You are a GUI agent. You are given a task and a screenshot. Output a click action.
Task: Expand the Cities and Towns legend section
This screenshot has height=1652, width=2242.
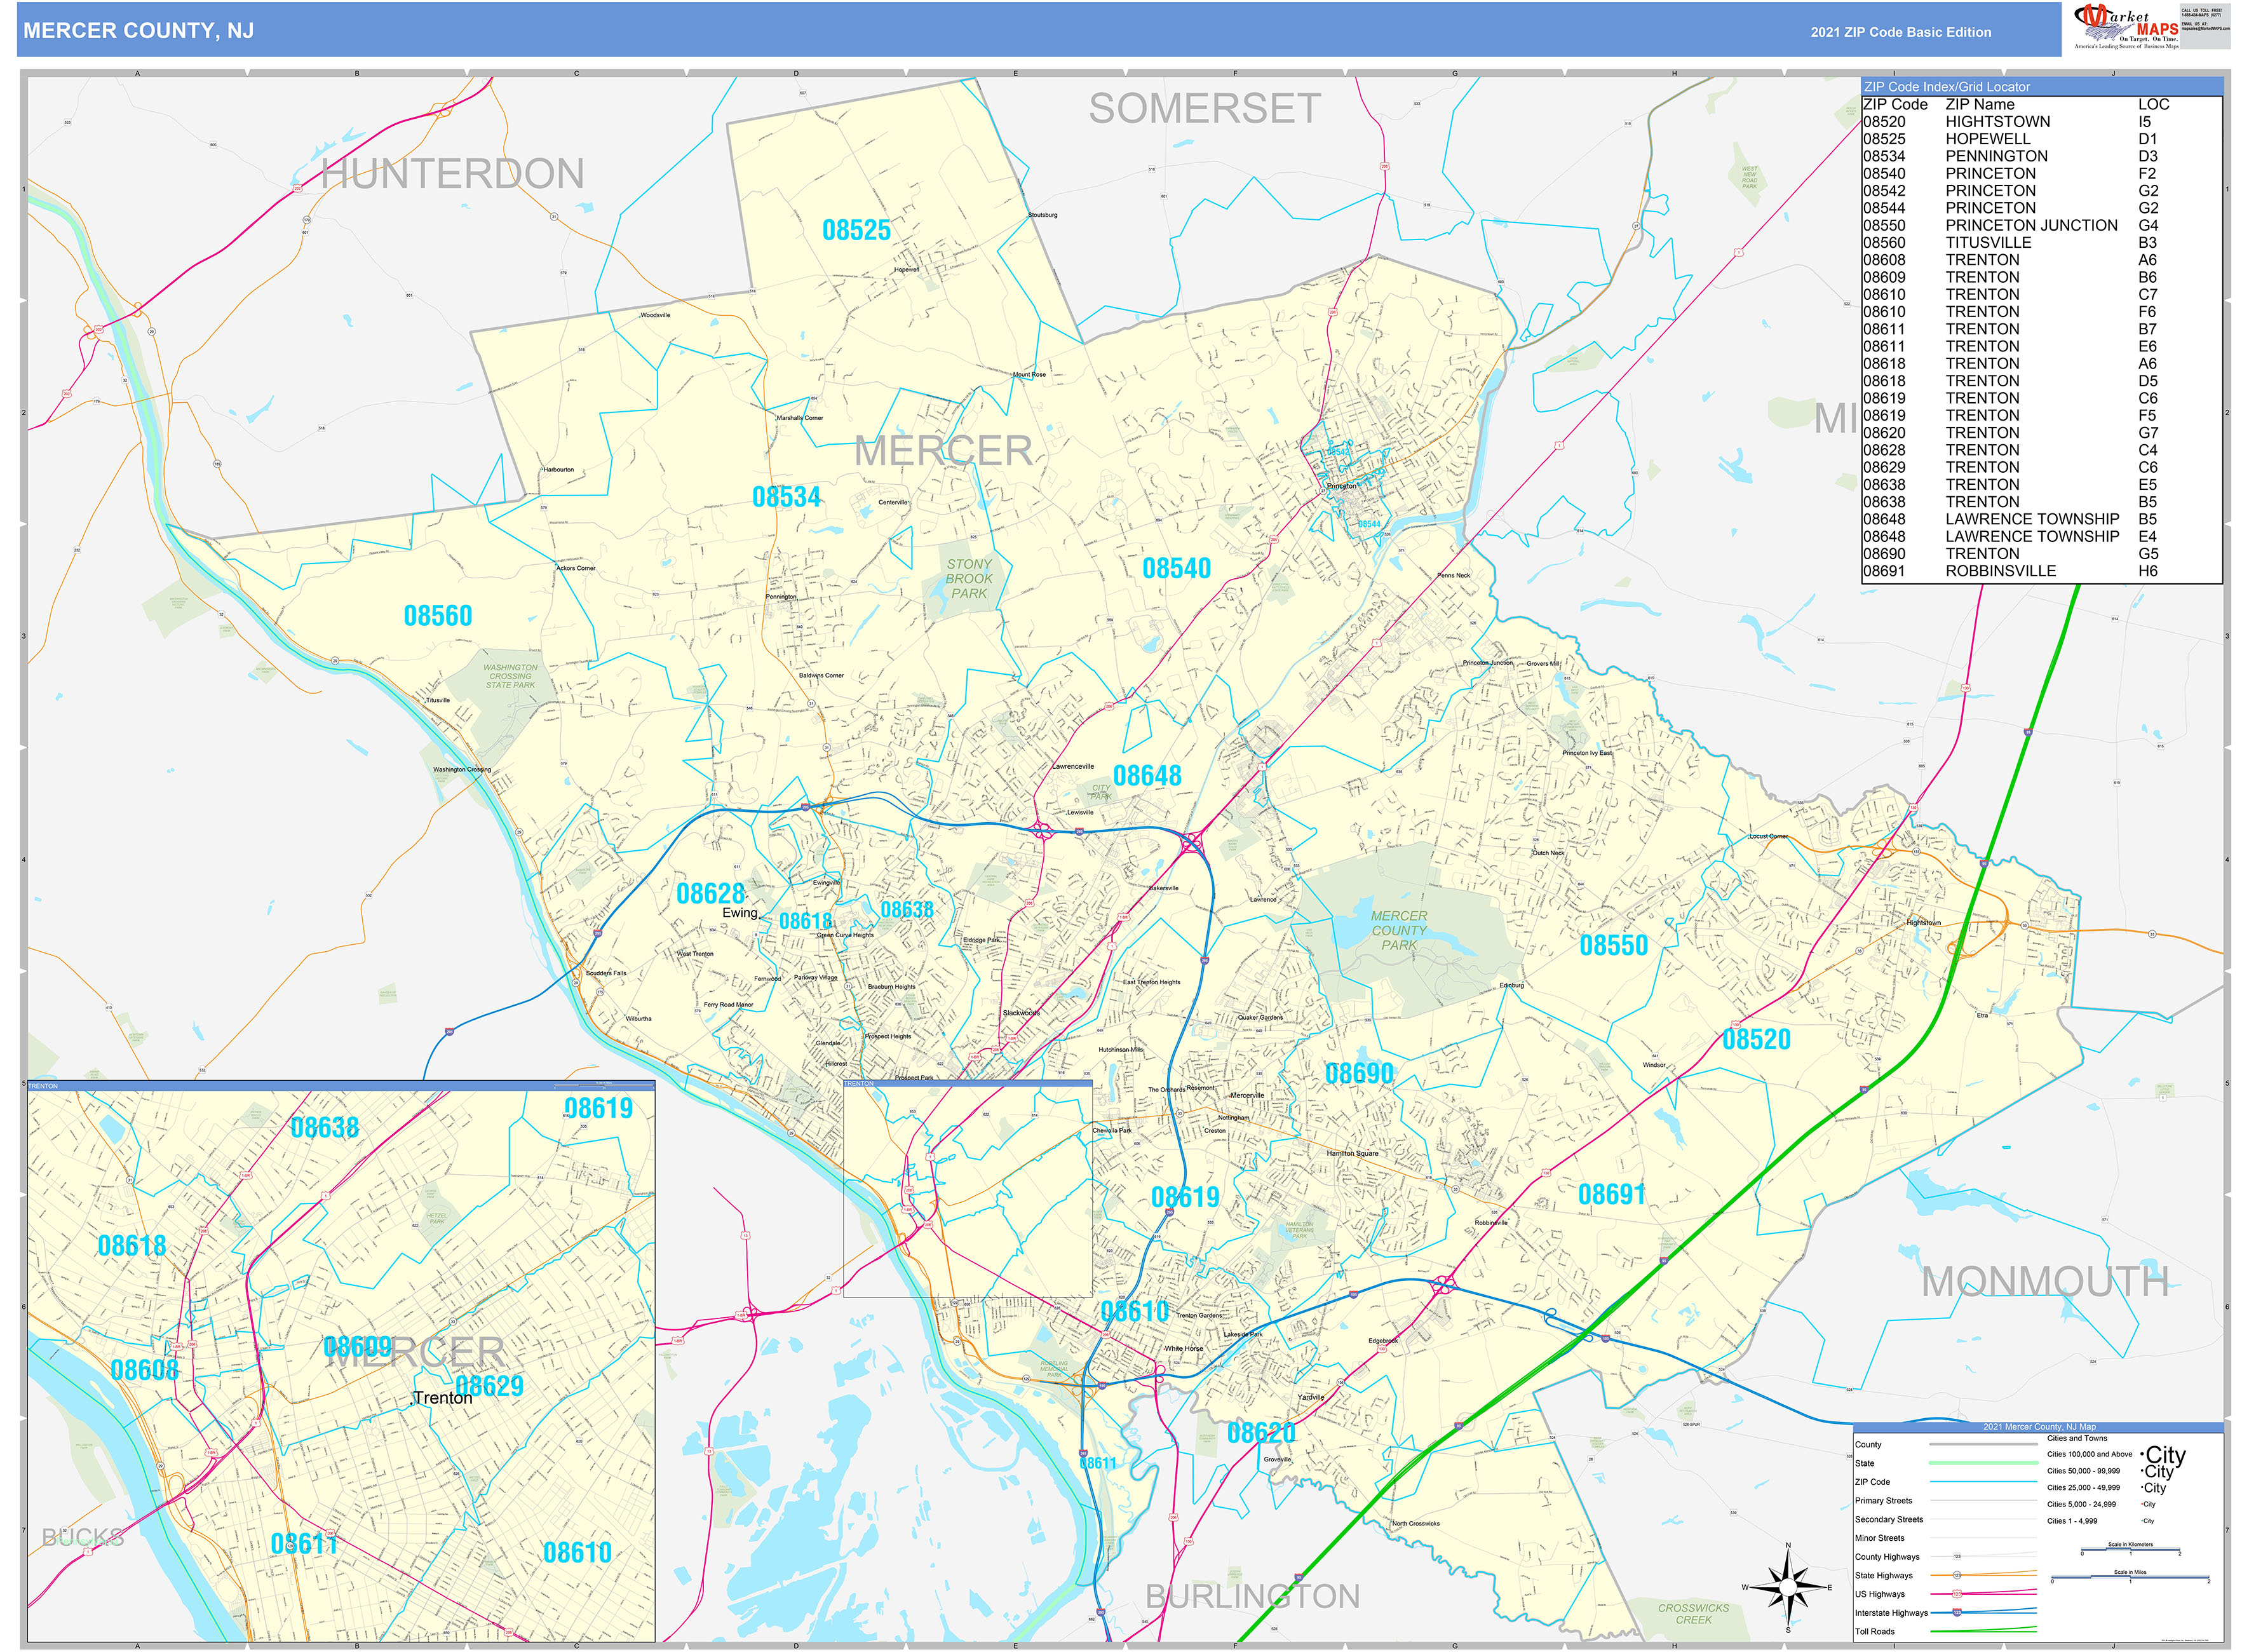pyautogui.click(x=2077, y=1439)
